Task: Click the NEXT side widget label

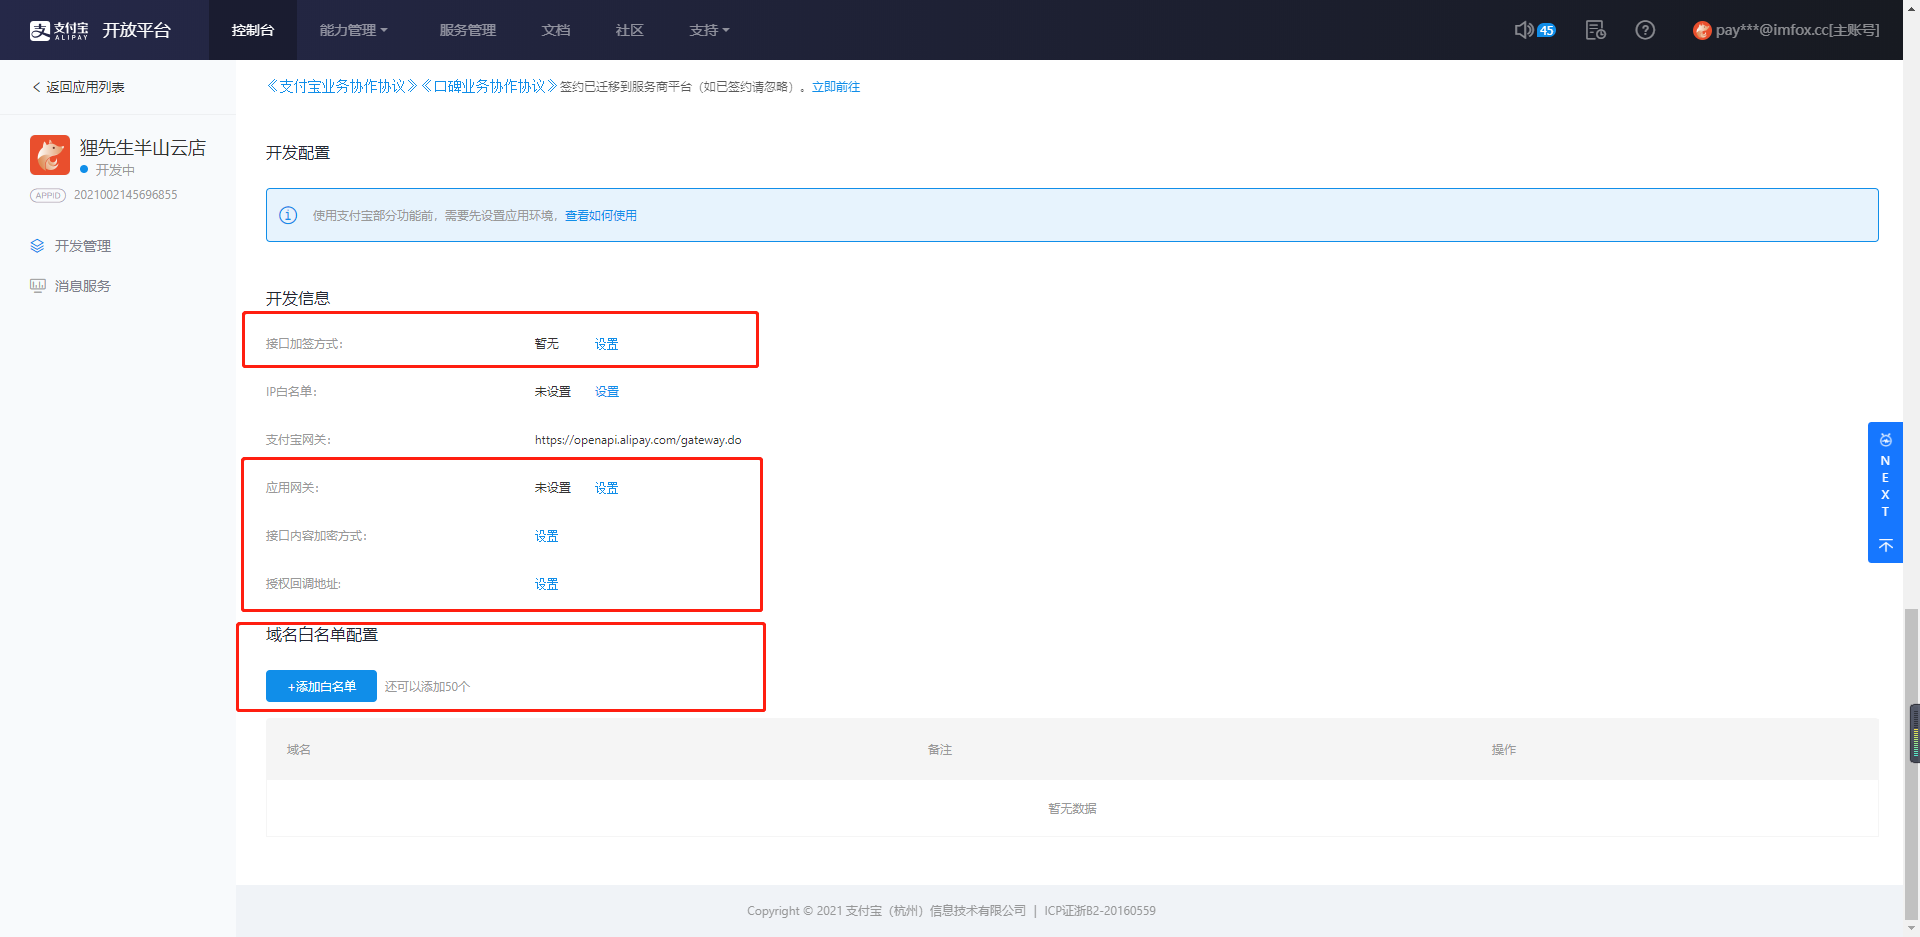Action: [1885, 486]
